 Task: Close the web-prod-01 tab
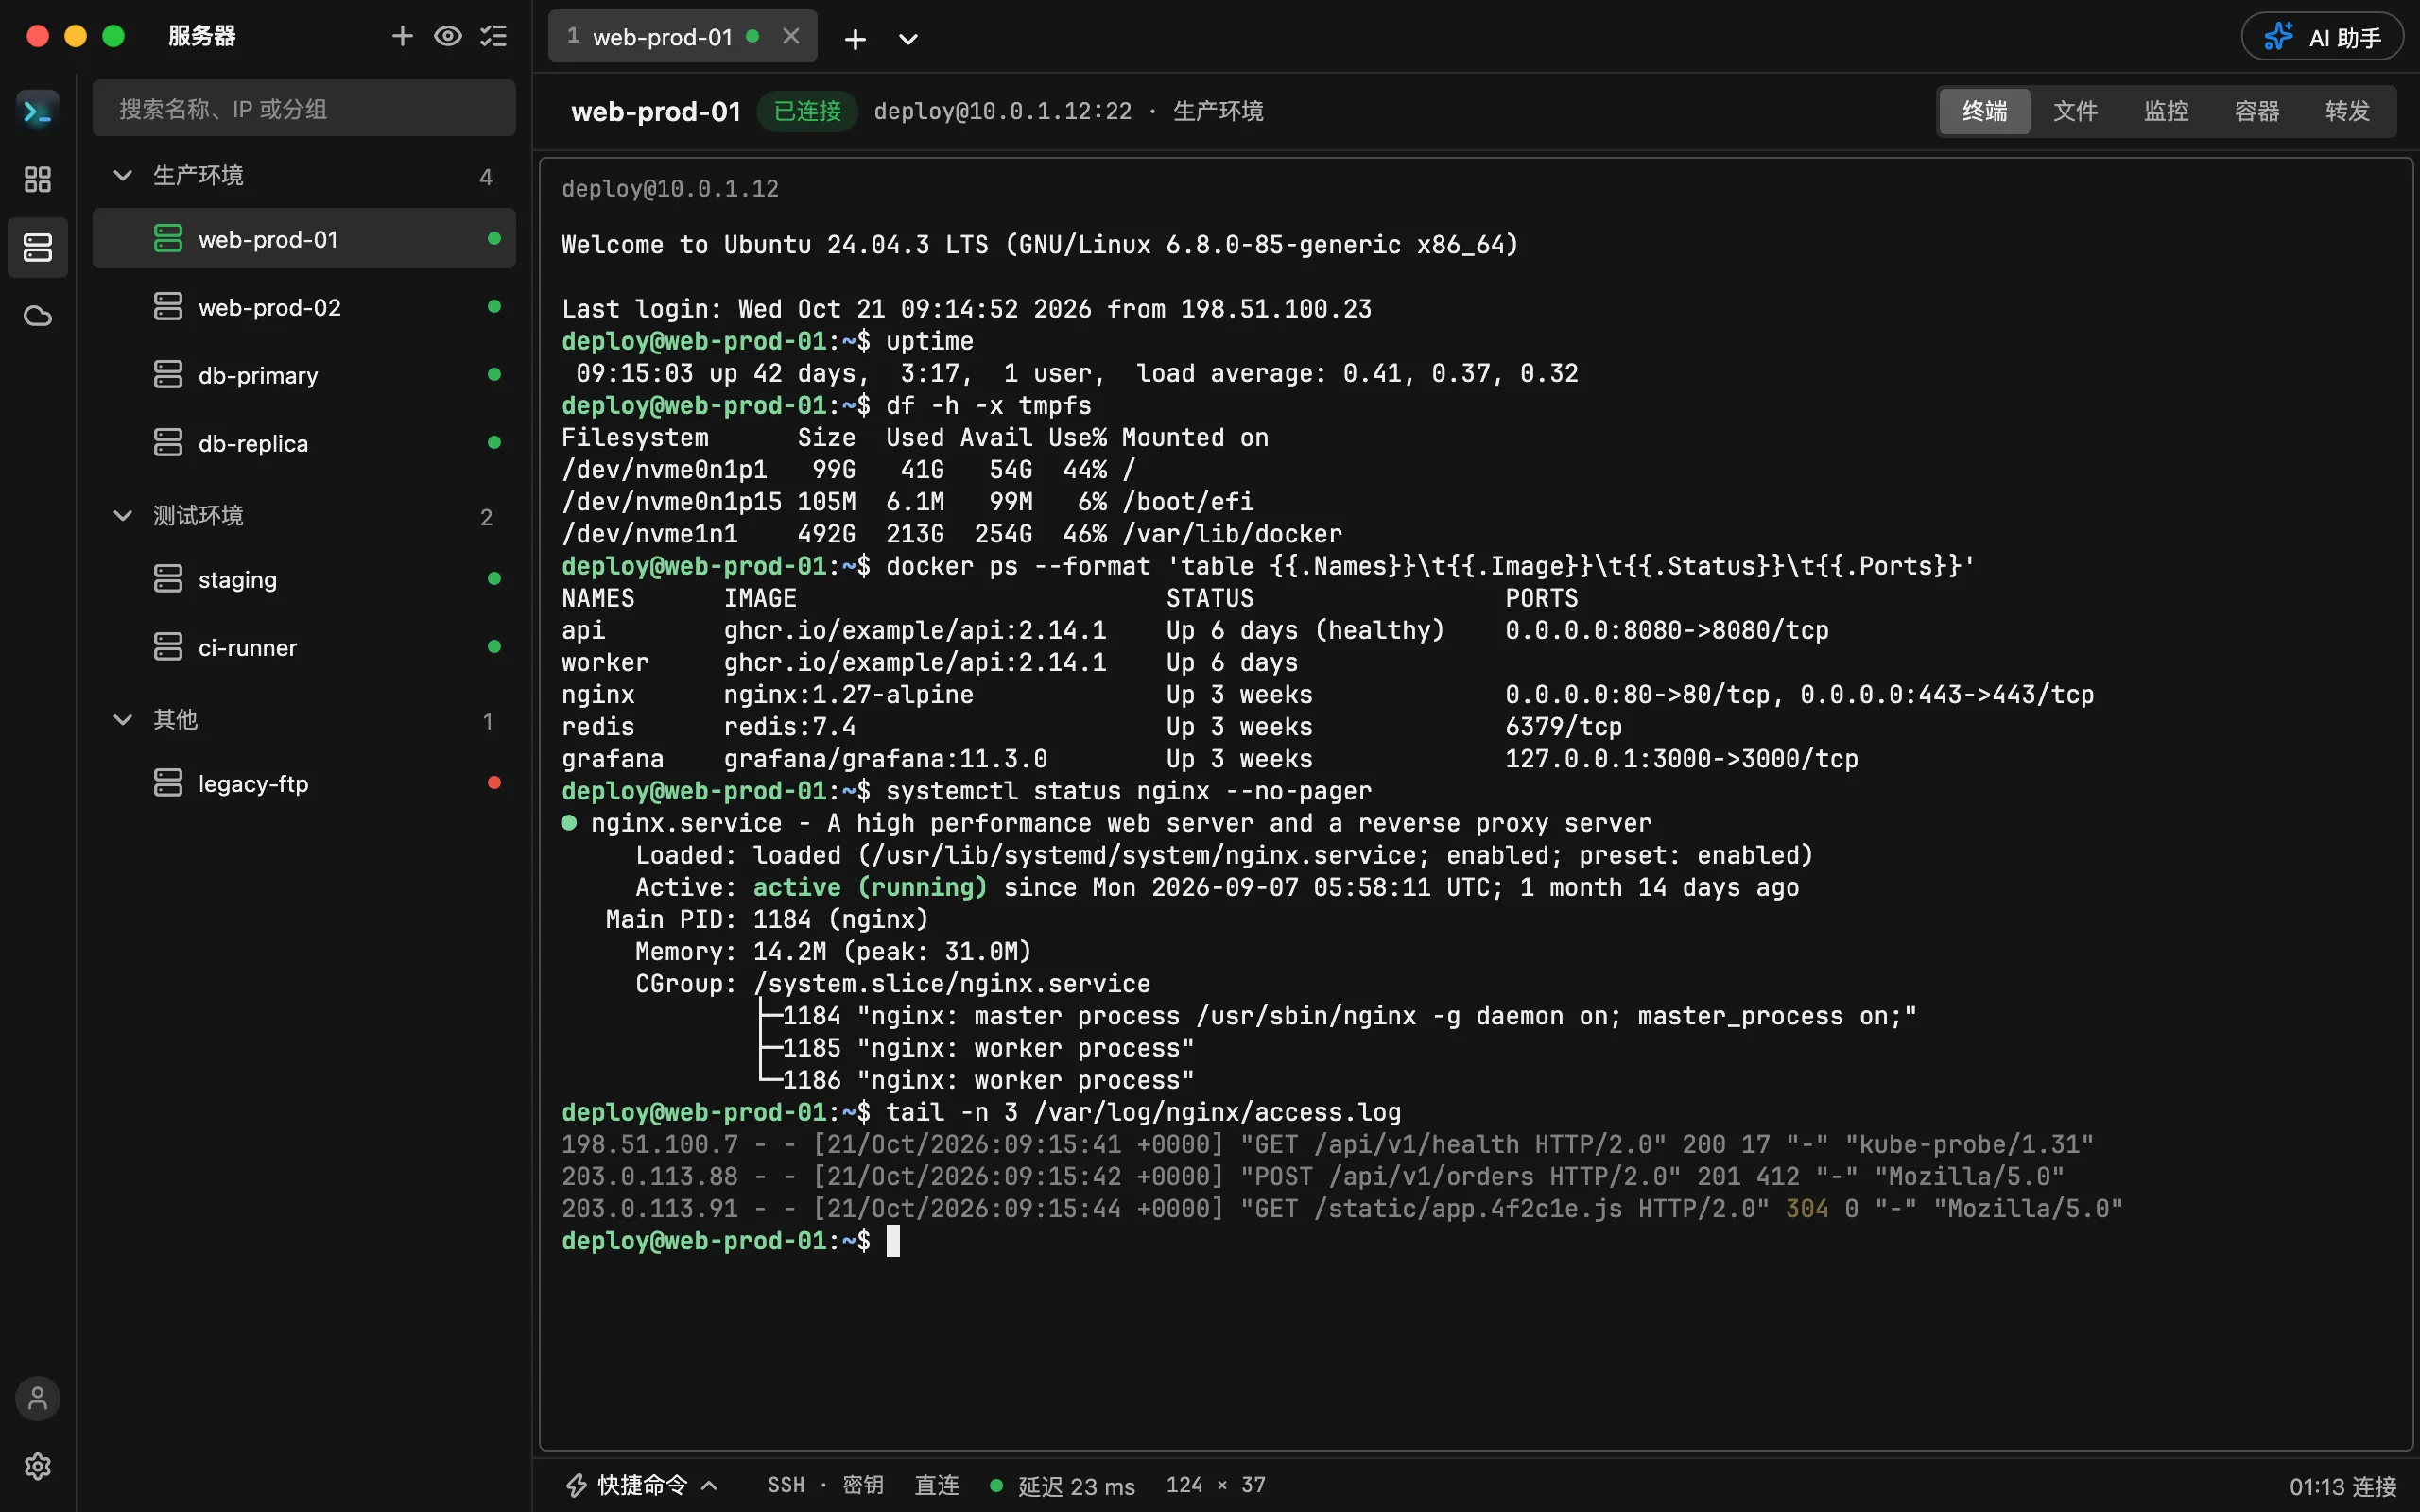point(791,36)
